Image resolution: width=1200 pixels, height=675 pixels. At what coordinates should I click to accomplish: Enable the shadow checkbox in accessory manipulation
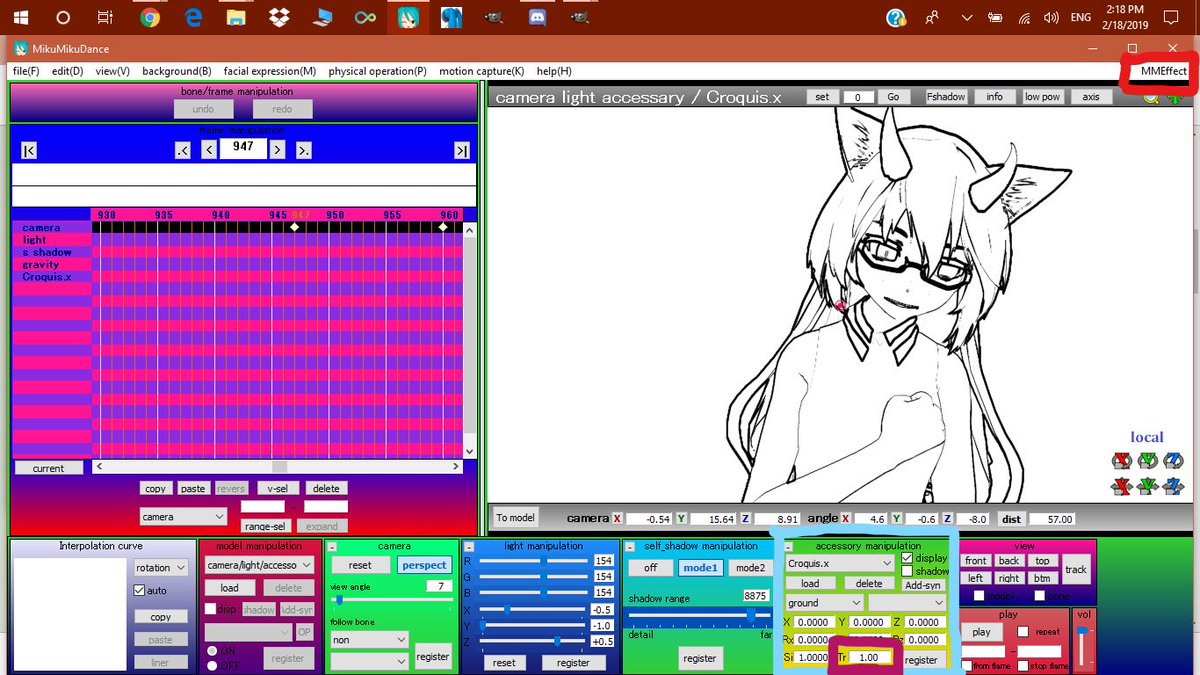coord(907,571)
